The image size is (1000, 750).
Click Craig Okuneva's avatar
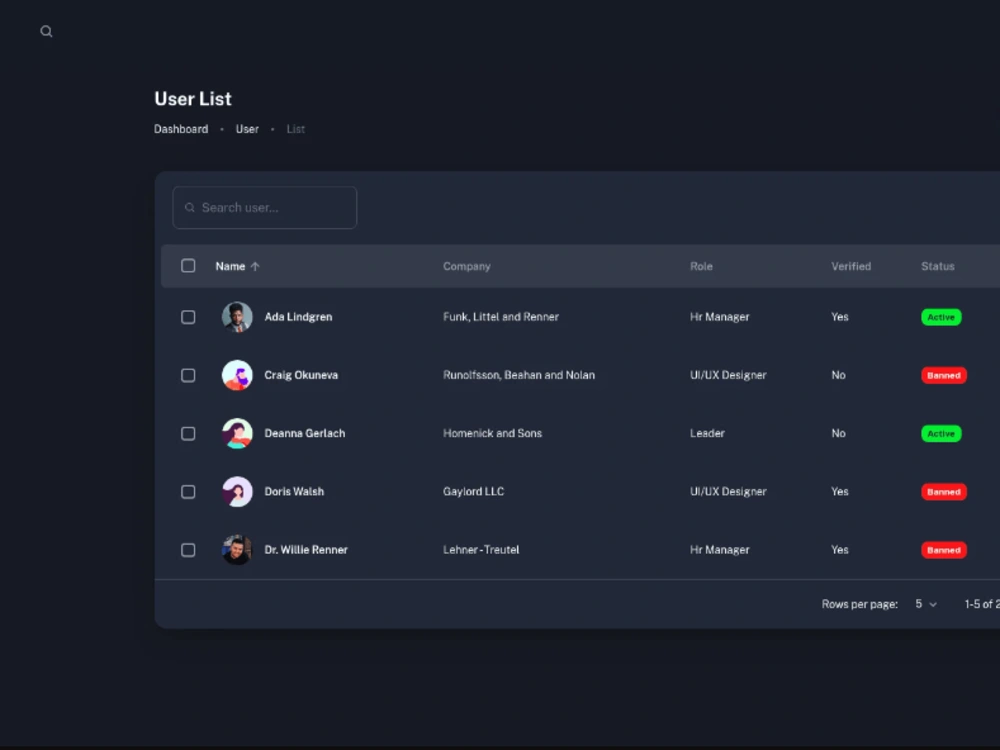(x=237, y=375)
